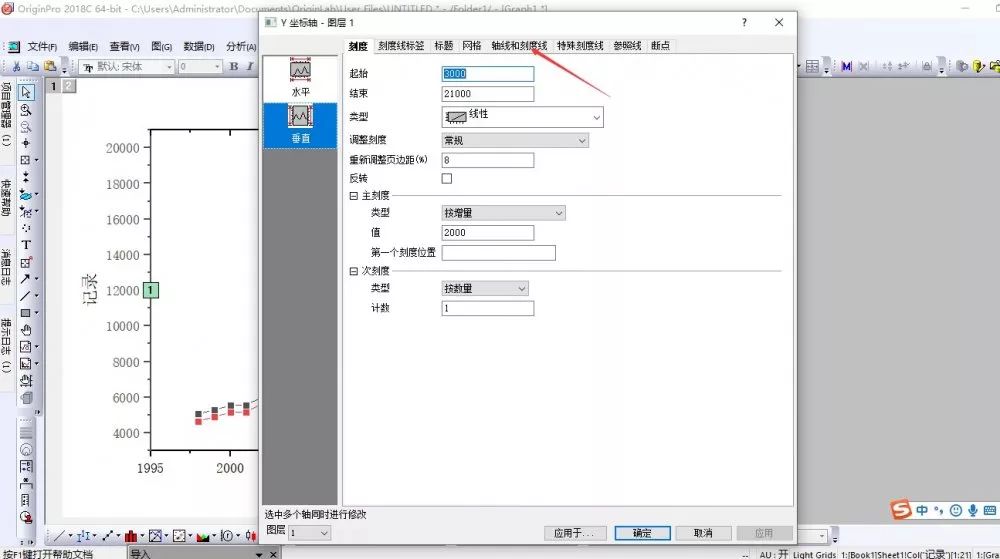1000x559 pixels.
Task: Click the 起始 (From) input field
Action: [x=488, y=73]
